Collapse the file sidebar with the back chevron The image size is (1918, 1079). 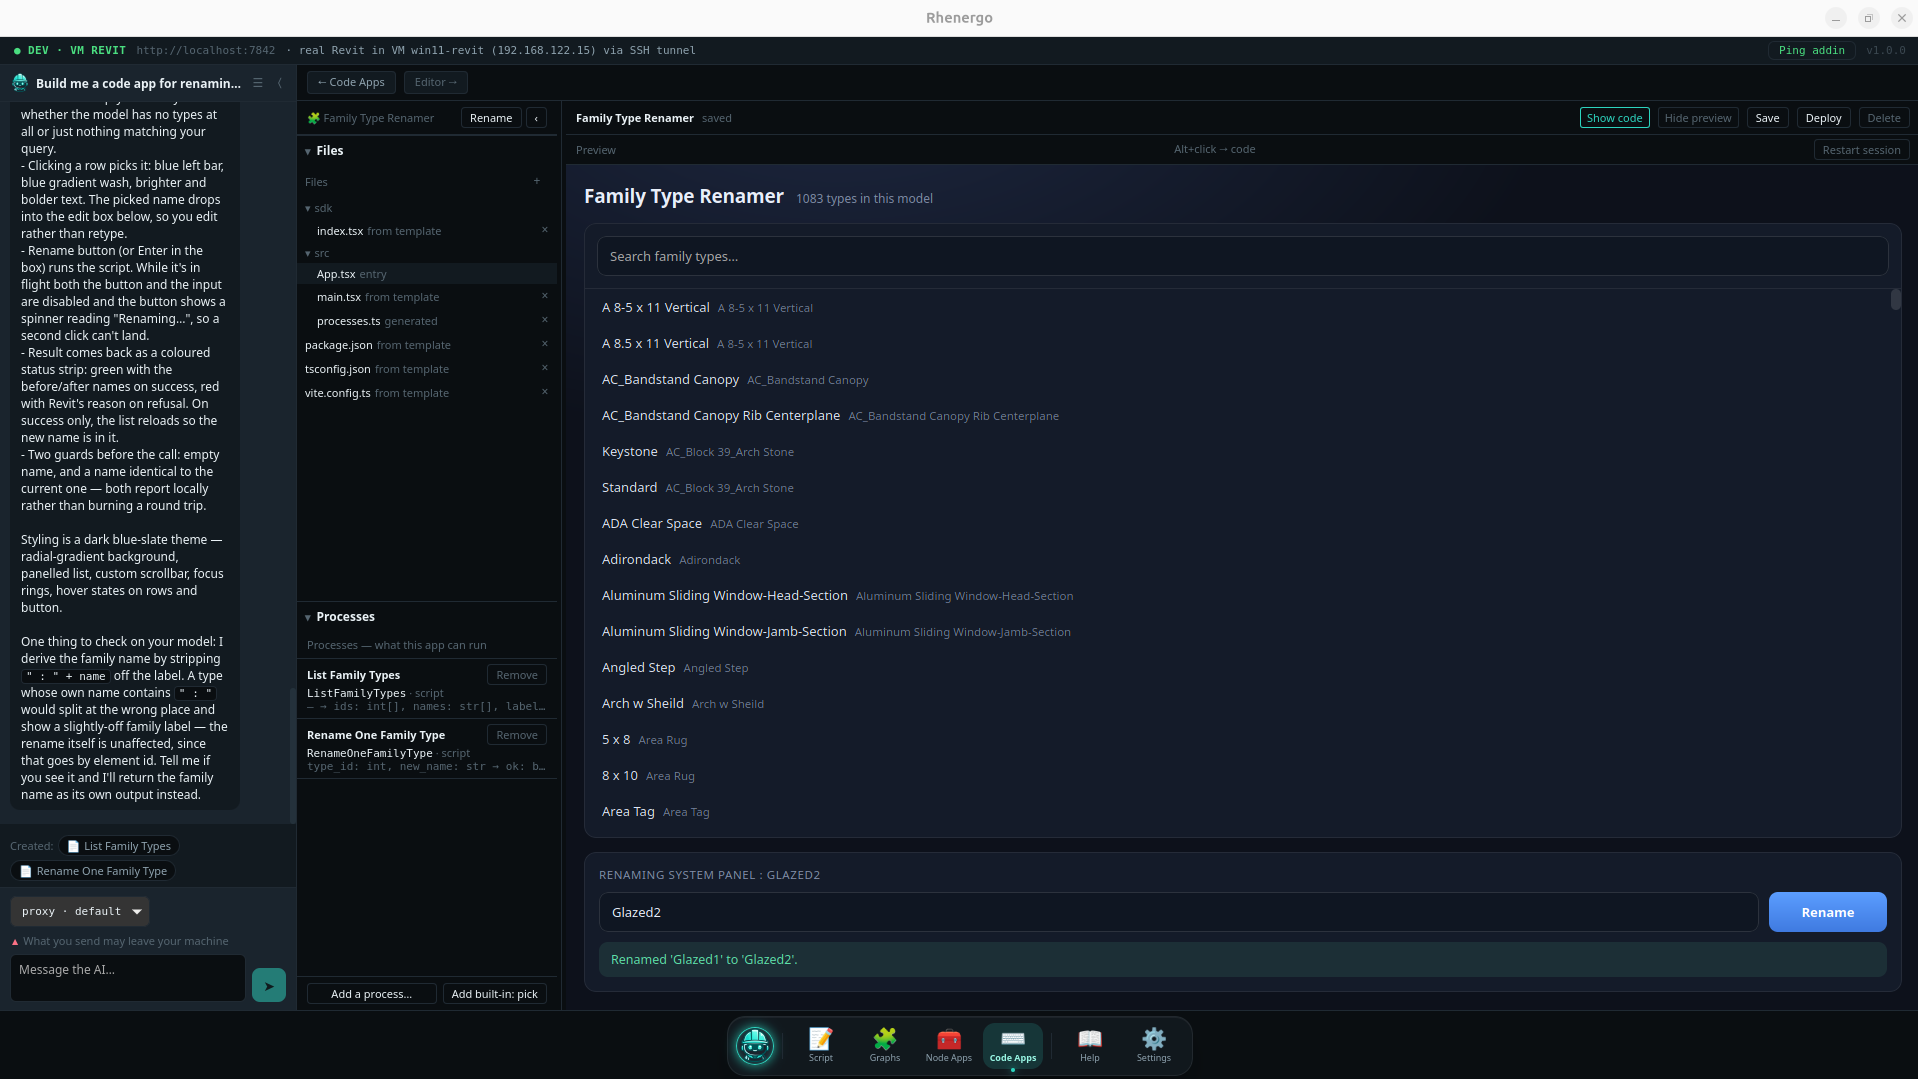(x=537, y=118)
